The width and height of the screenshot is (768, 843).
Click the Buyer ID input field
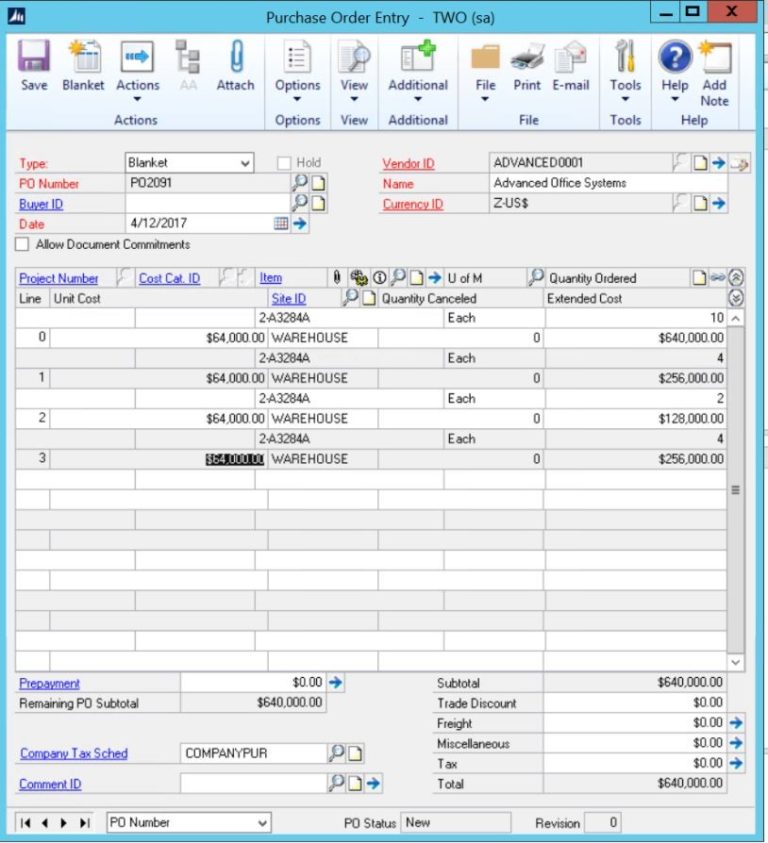click(208, 204)
